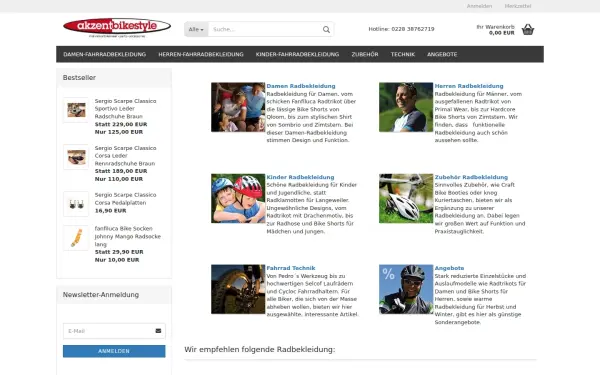Click the Hotline phone number text

(x=401, y=29)
